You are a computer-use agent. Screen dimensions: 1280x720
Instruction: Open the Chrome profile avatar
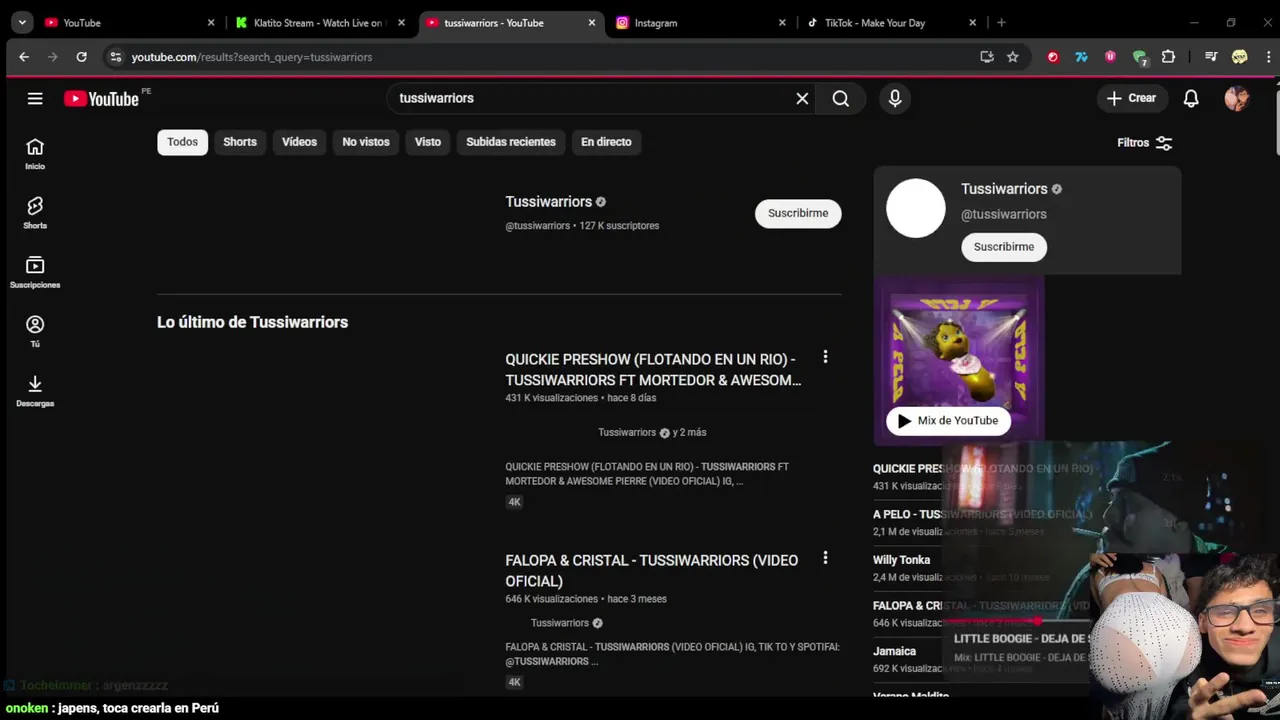coord(1240,57)
